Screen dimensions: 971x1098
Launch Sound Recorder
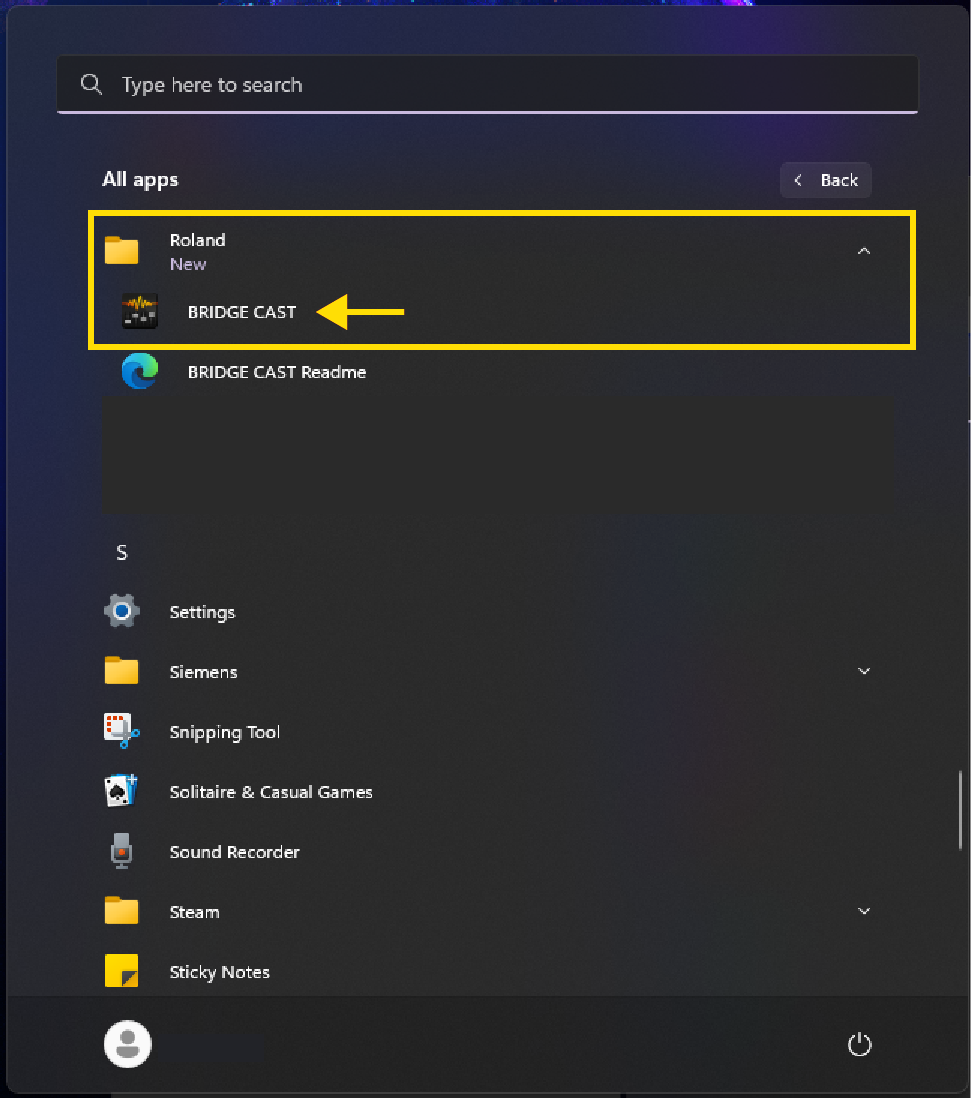coord(234,851)
